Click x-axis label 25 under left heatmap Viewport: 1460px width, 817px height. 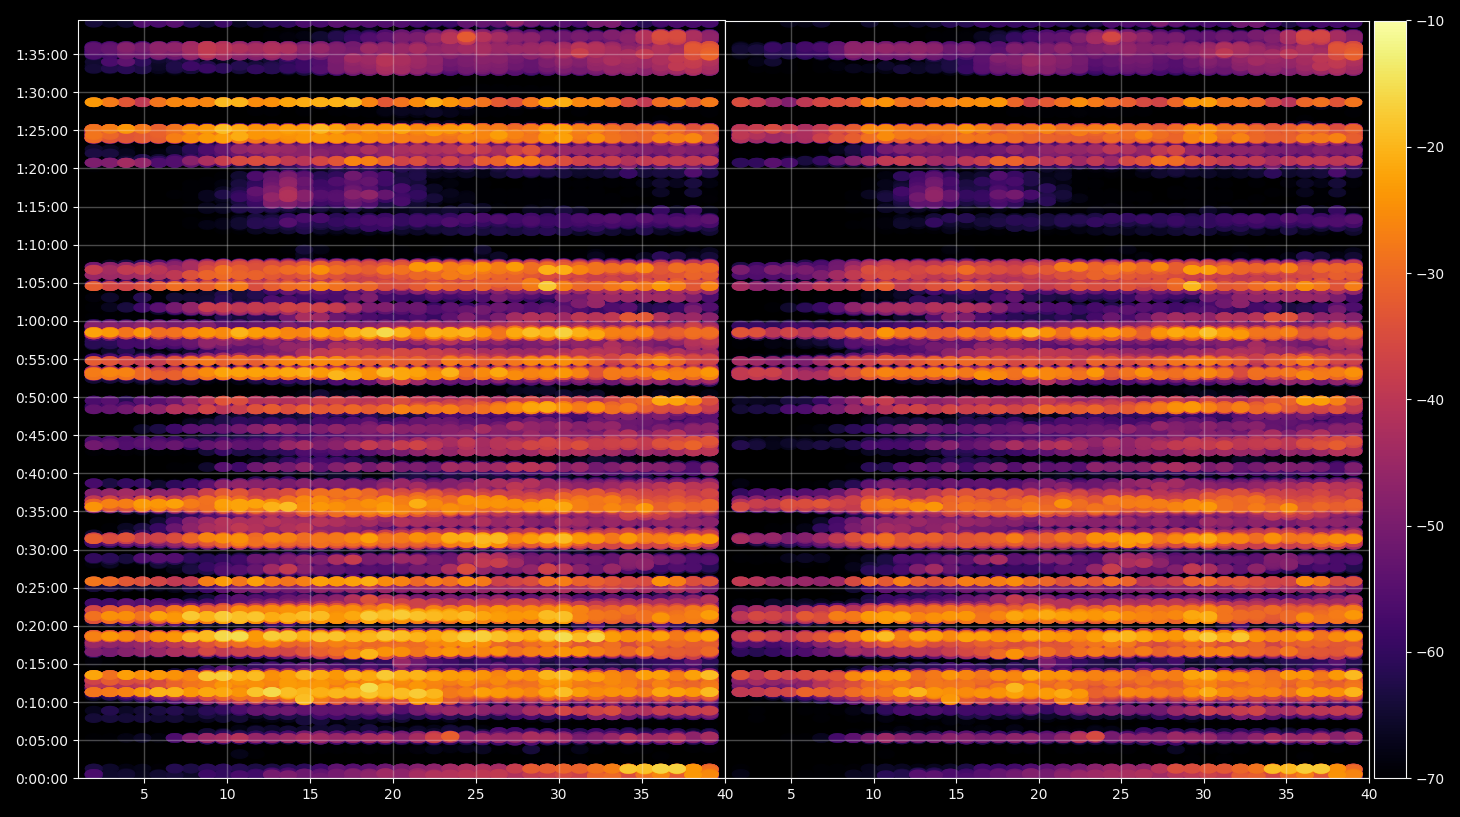[475, 795]
